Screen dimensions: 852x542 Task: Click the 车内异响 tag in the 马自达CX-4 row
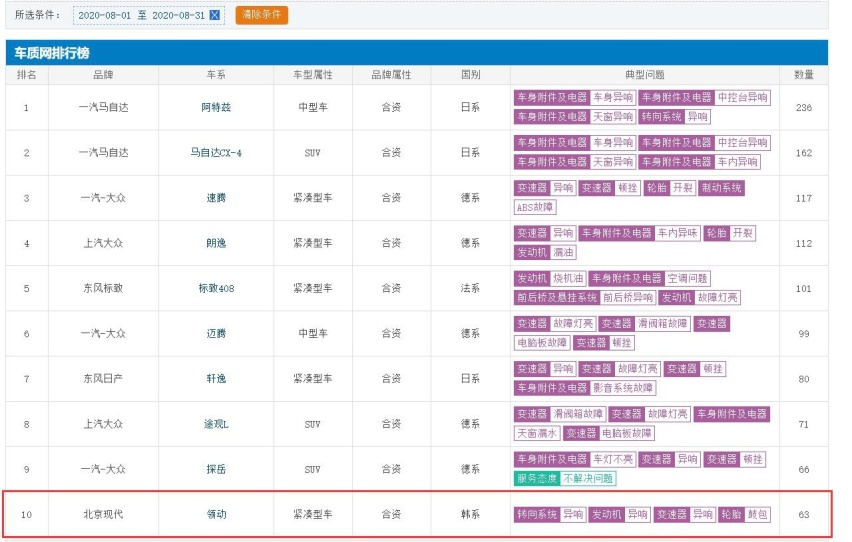click(737, 162)
